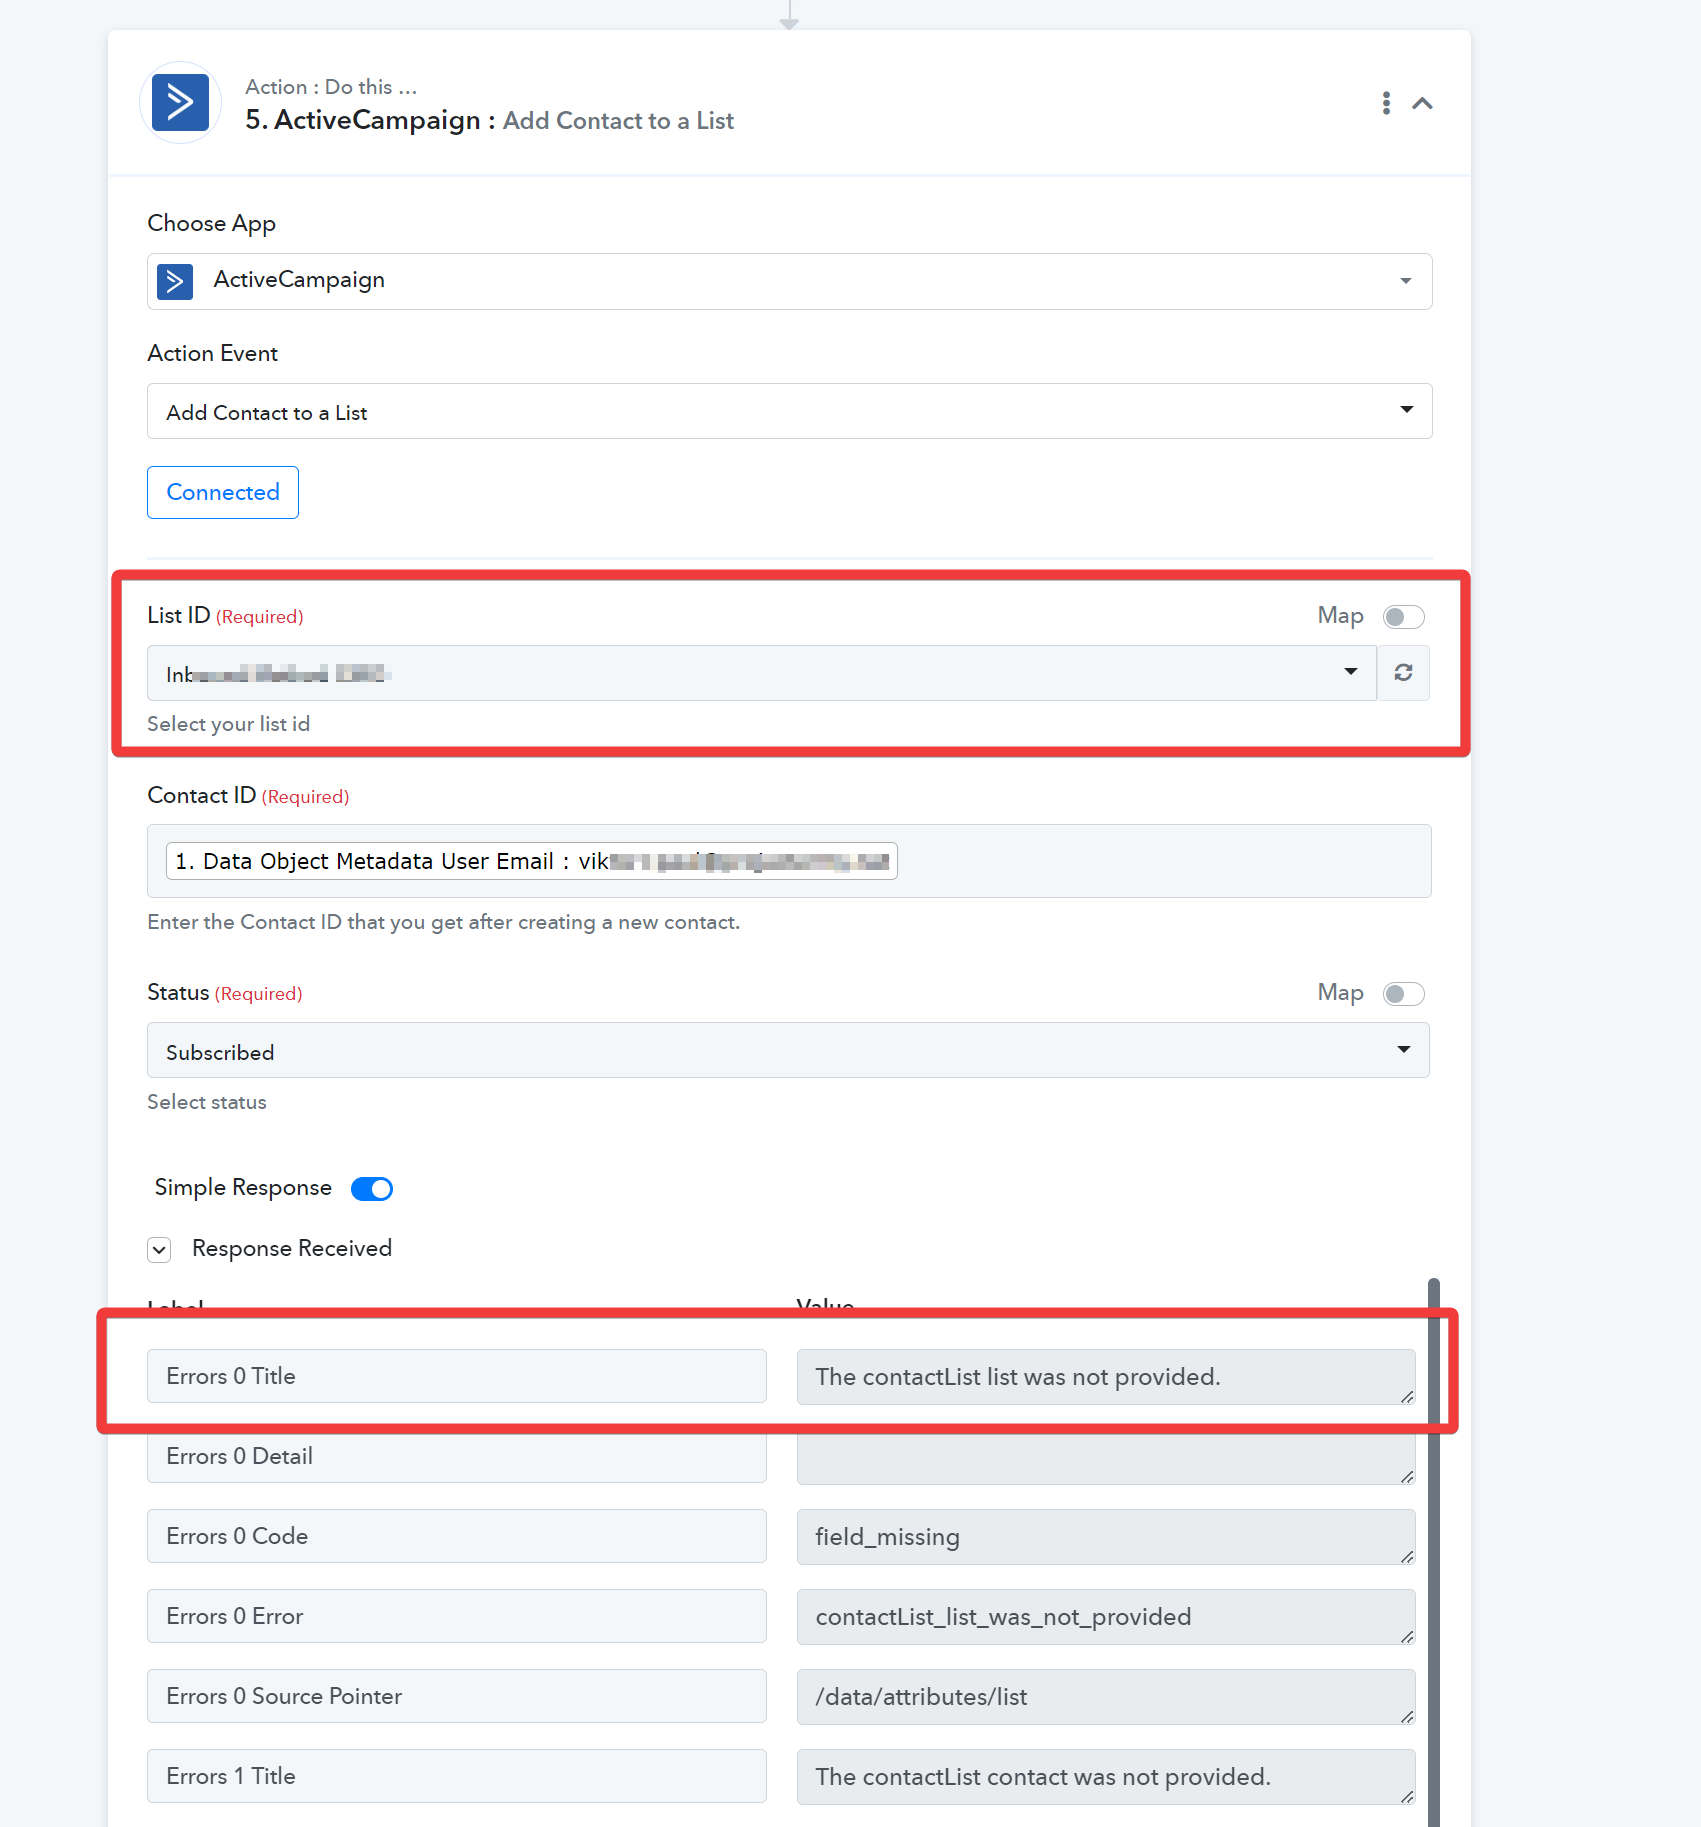Click the response list vertical scrollbar
Screen dimensions: 1701x1827
pos(1434,1552)
